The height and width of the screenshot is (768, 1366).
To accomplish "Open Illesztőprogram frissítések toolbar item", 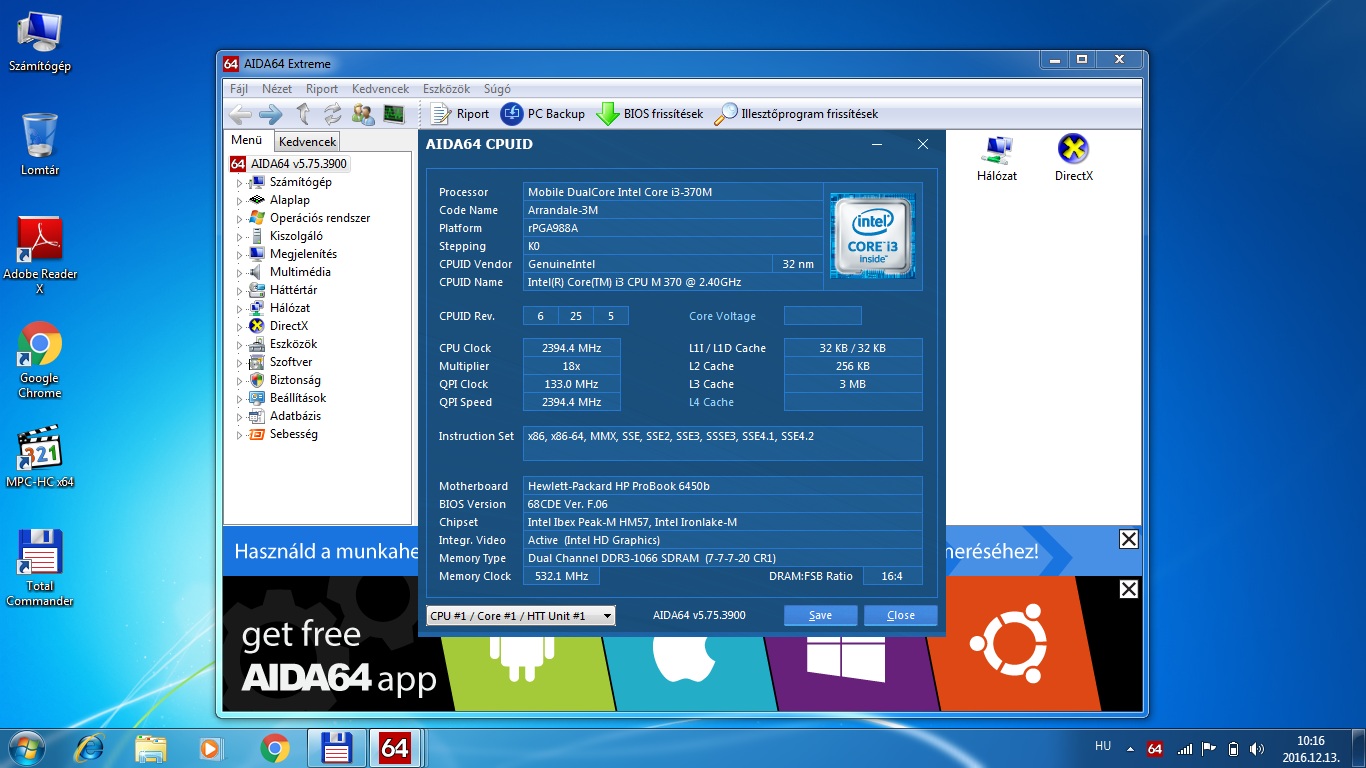I will [x=796, y=114].
